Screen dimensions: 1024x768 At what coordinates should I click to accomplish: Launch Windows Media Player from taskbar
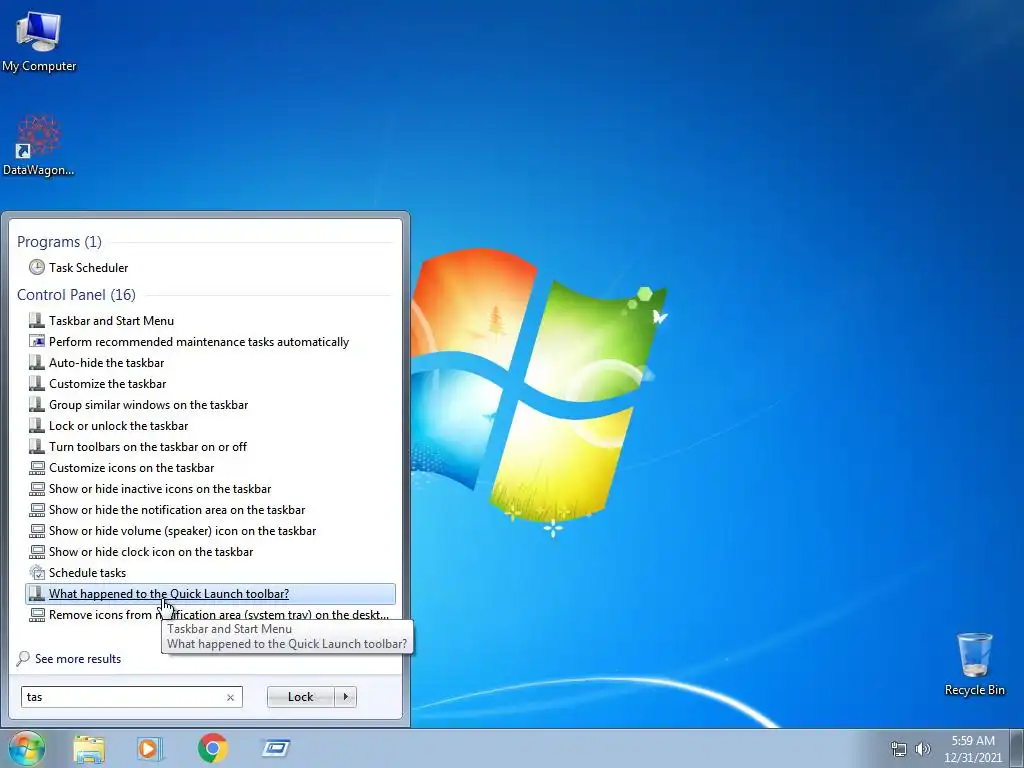(x=150, y=748)
